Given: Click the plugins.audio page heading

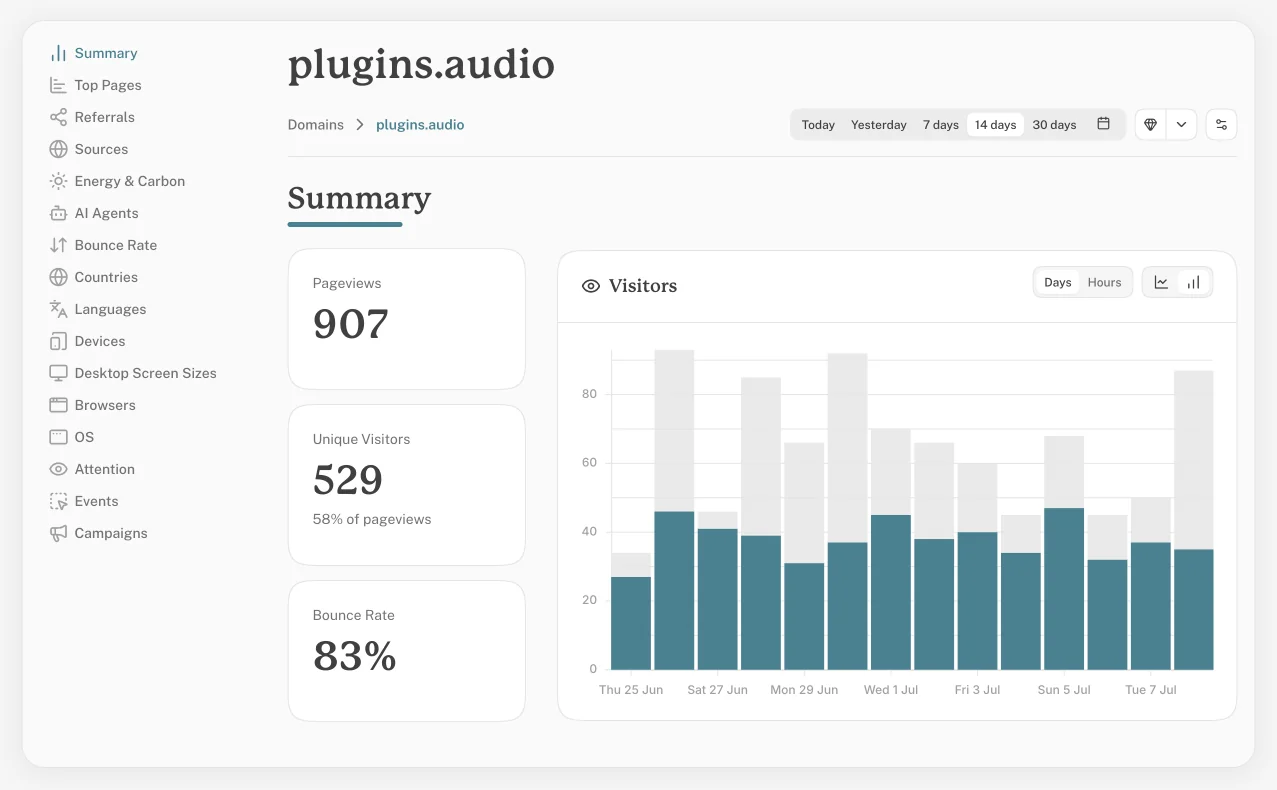Looking at the screenshot, I should 421,66.
